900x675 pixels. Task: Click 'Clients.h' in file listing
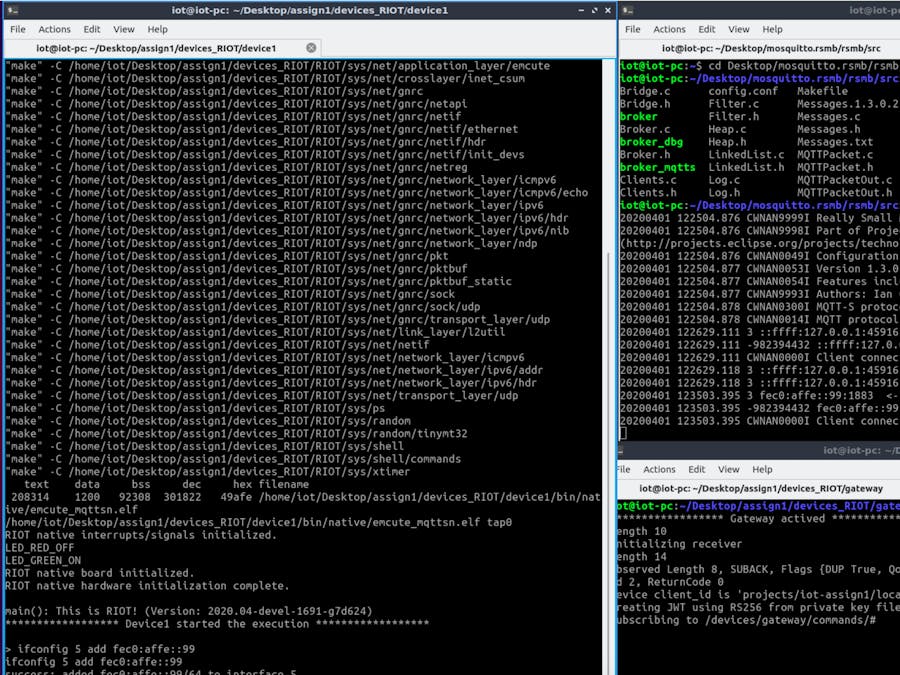(x=648, y=193)
